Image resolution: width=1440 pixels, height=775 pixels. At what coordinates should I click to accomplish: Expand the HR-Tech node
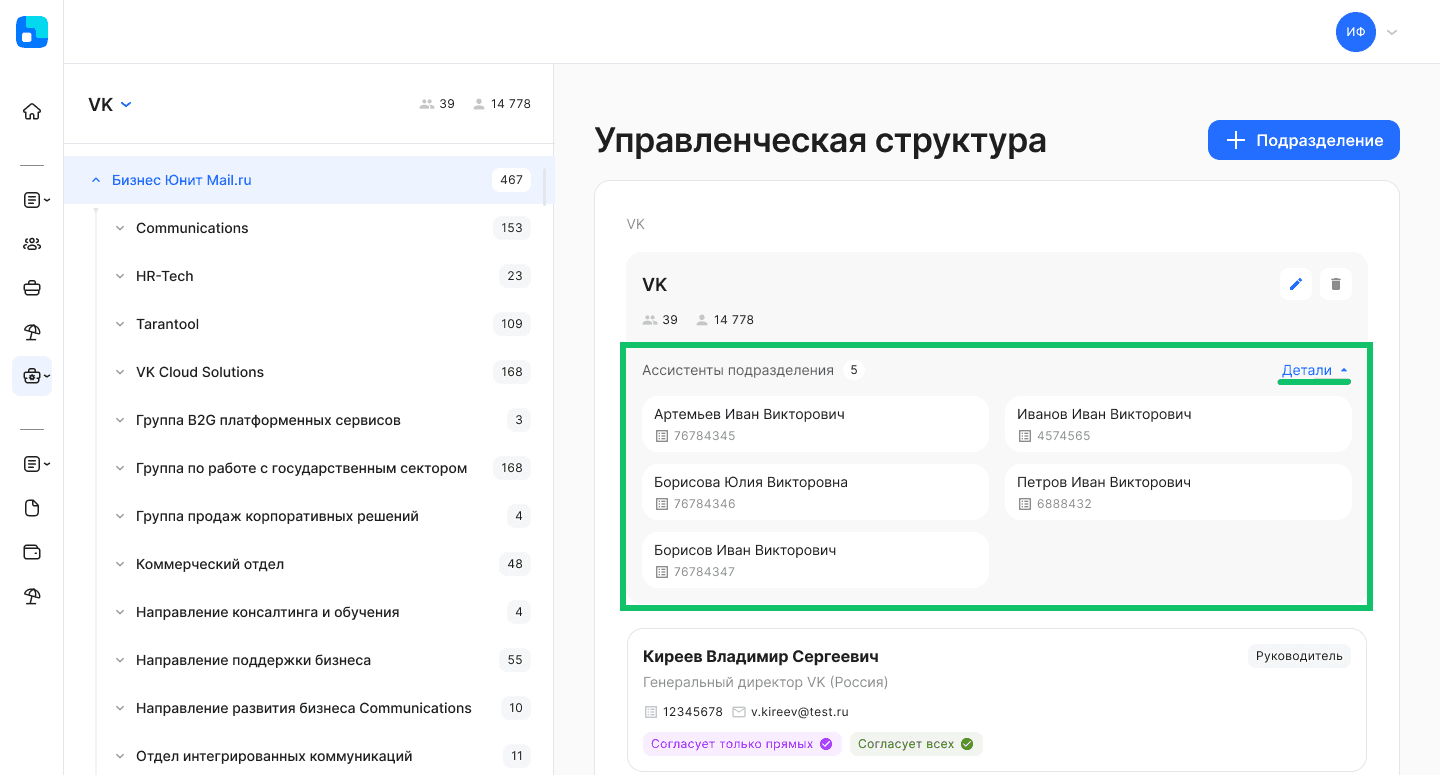coord(120,276)
